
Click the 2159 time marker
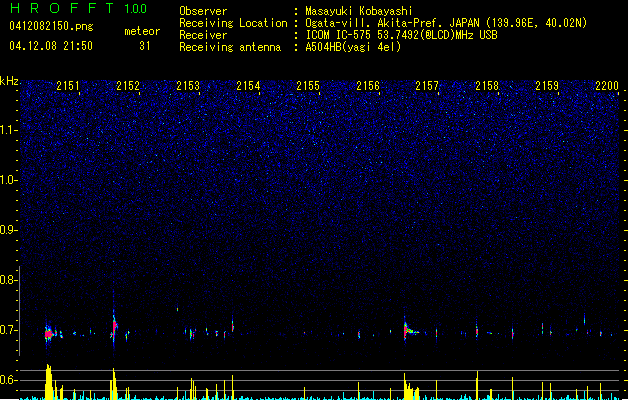tap(547, 86)
